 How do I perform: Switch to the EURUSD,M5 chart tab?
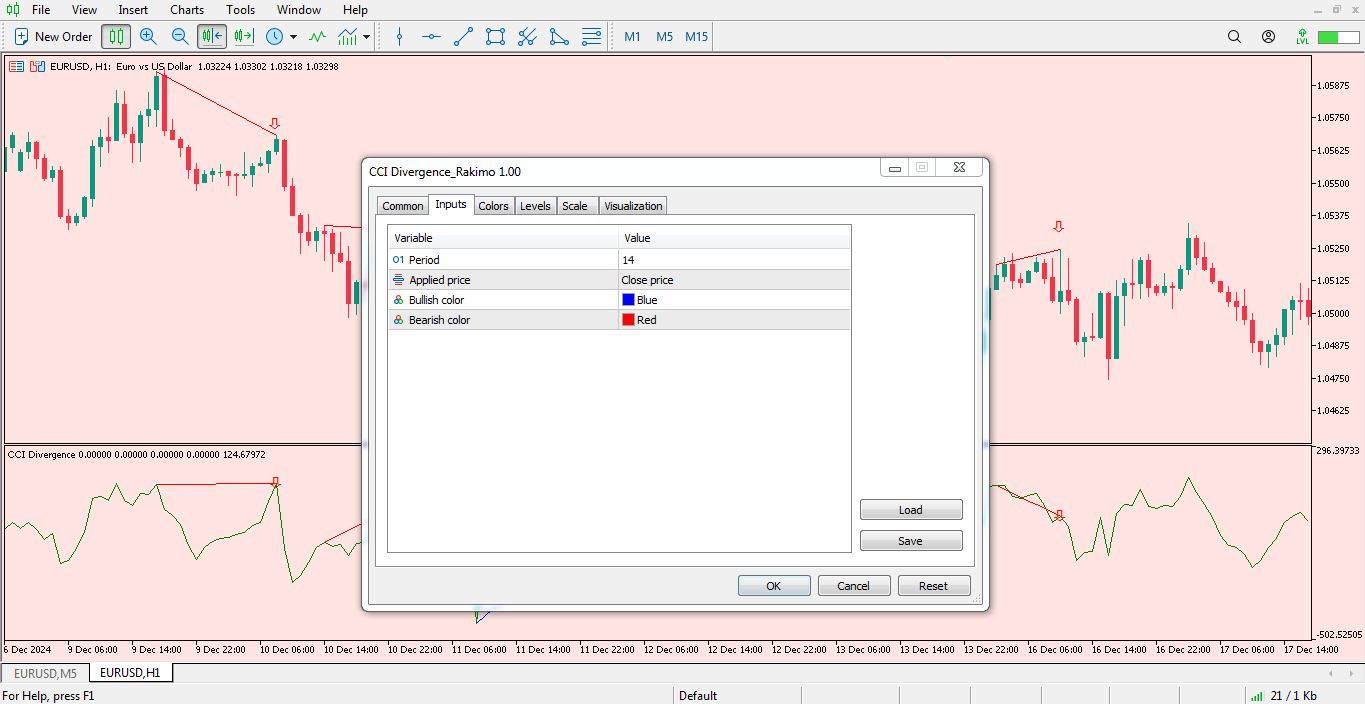[46, 673]
